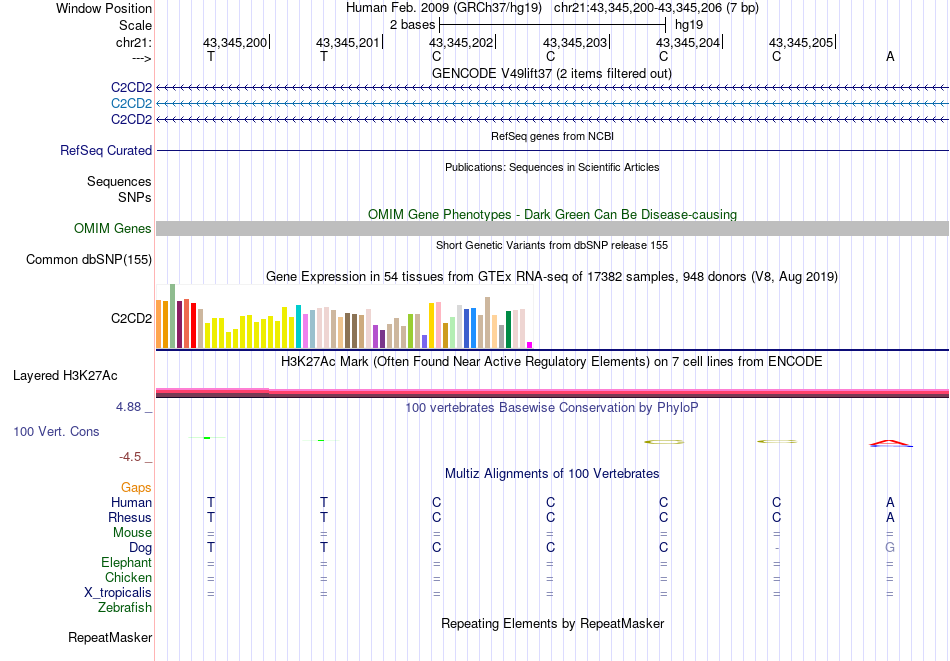Screen dimensions: 950x661
Task: Click the orange Gaps label
Action: point(136,487)
